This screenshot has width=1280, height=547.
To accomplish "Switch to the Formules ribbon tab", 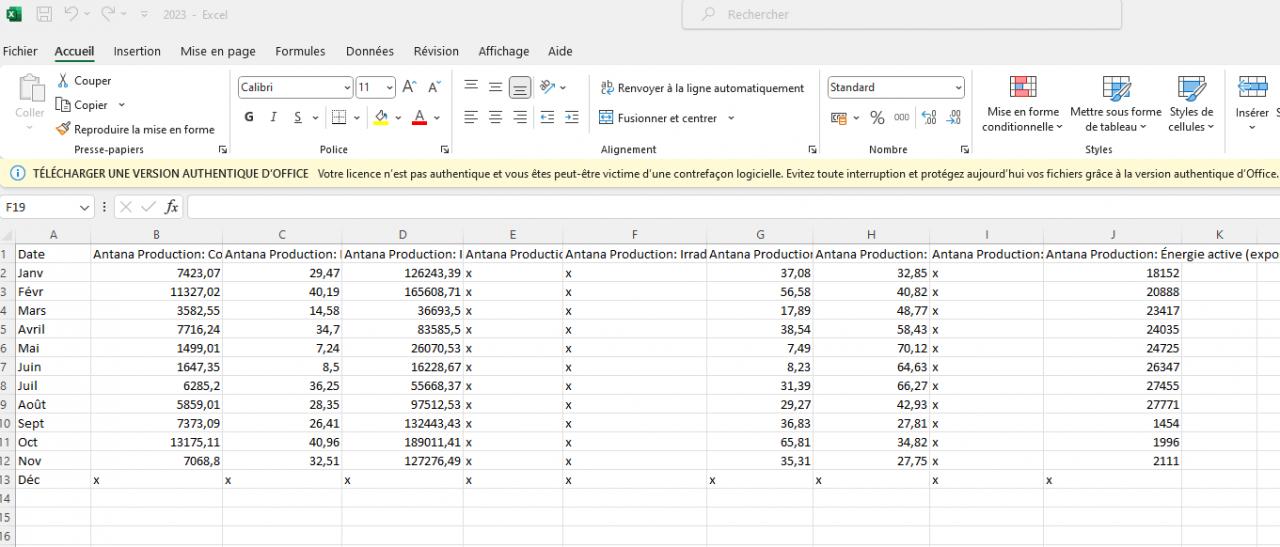I will (x=300, y=51).
